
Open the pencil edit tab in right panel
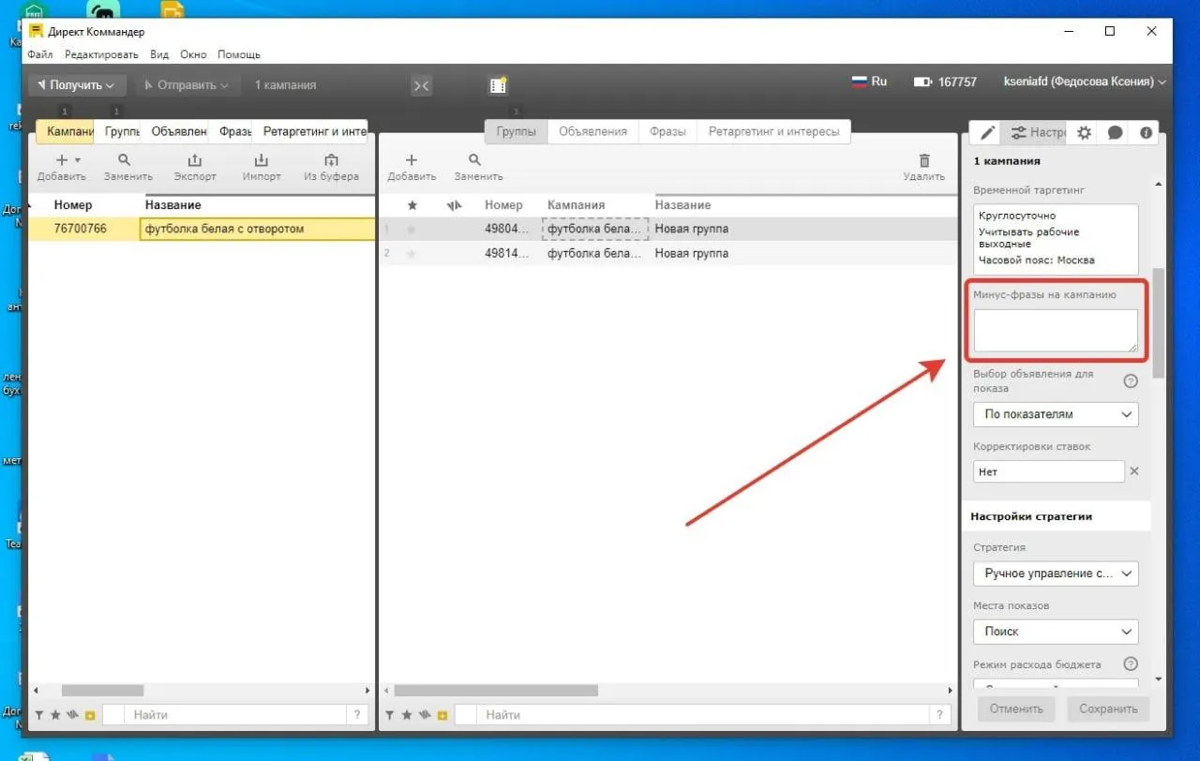[987, 133]
